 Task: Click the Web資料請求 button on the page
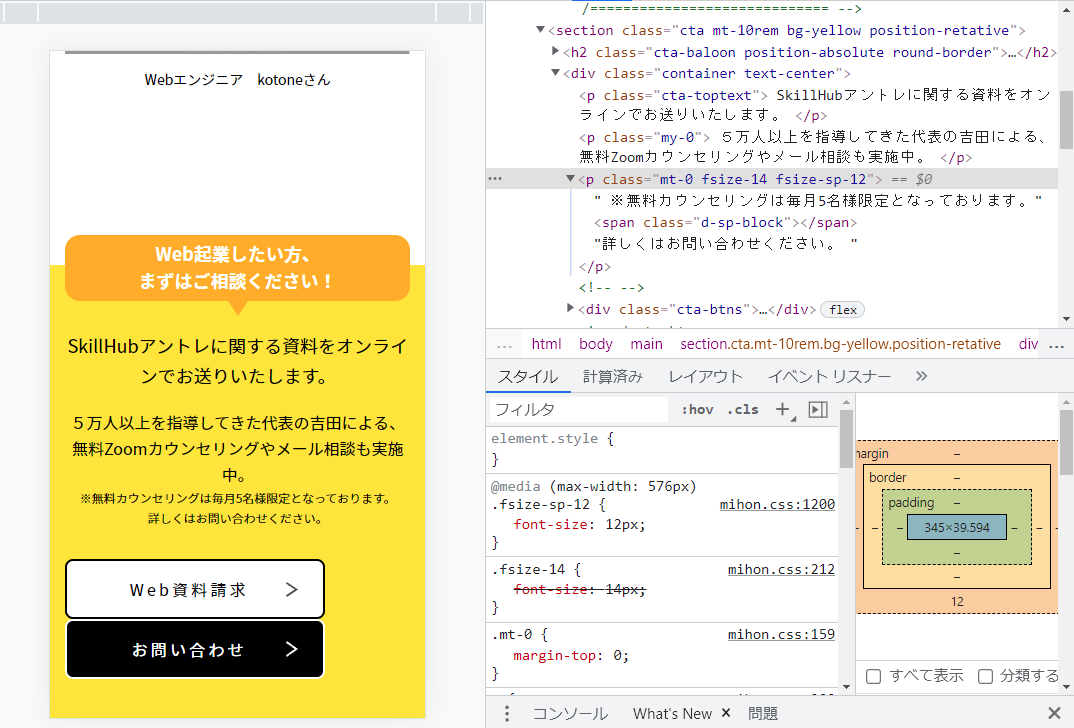195,589
